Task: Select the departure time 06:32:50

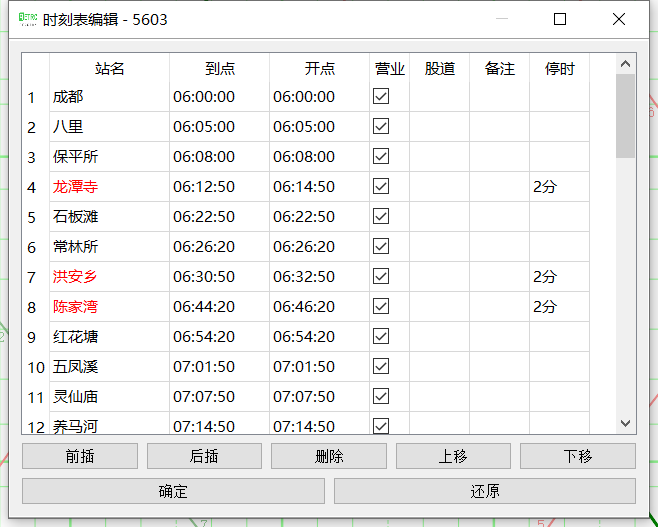Action: tap(304, 277)
